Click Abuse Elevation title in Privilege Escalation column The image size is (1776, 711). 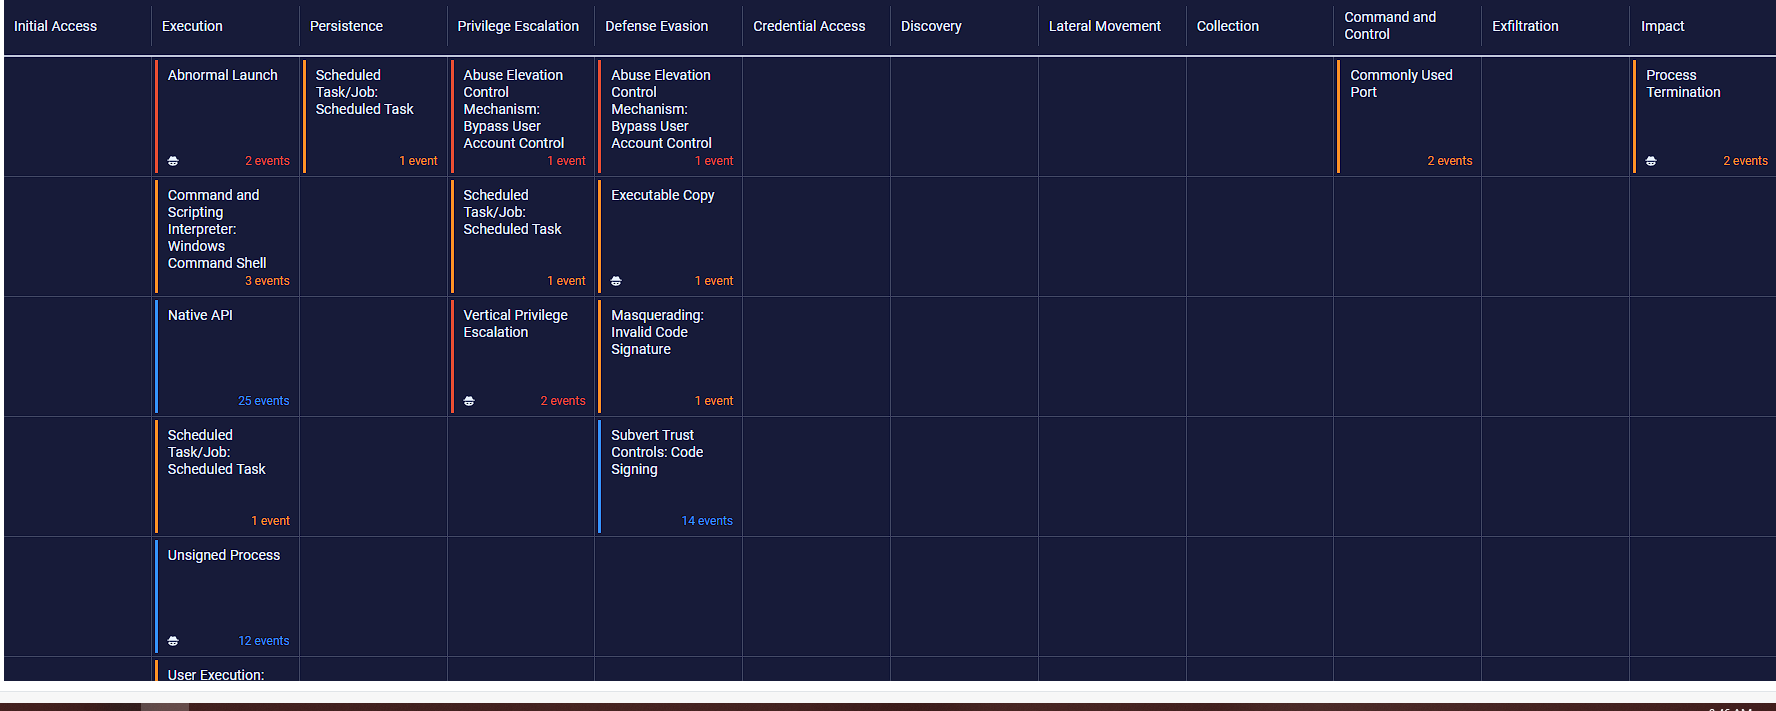[513, 109]
